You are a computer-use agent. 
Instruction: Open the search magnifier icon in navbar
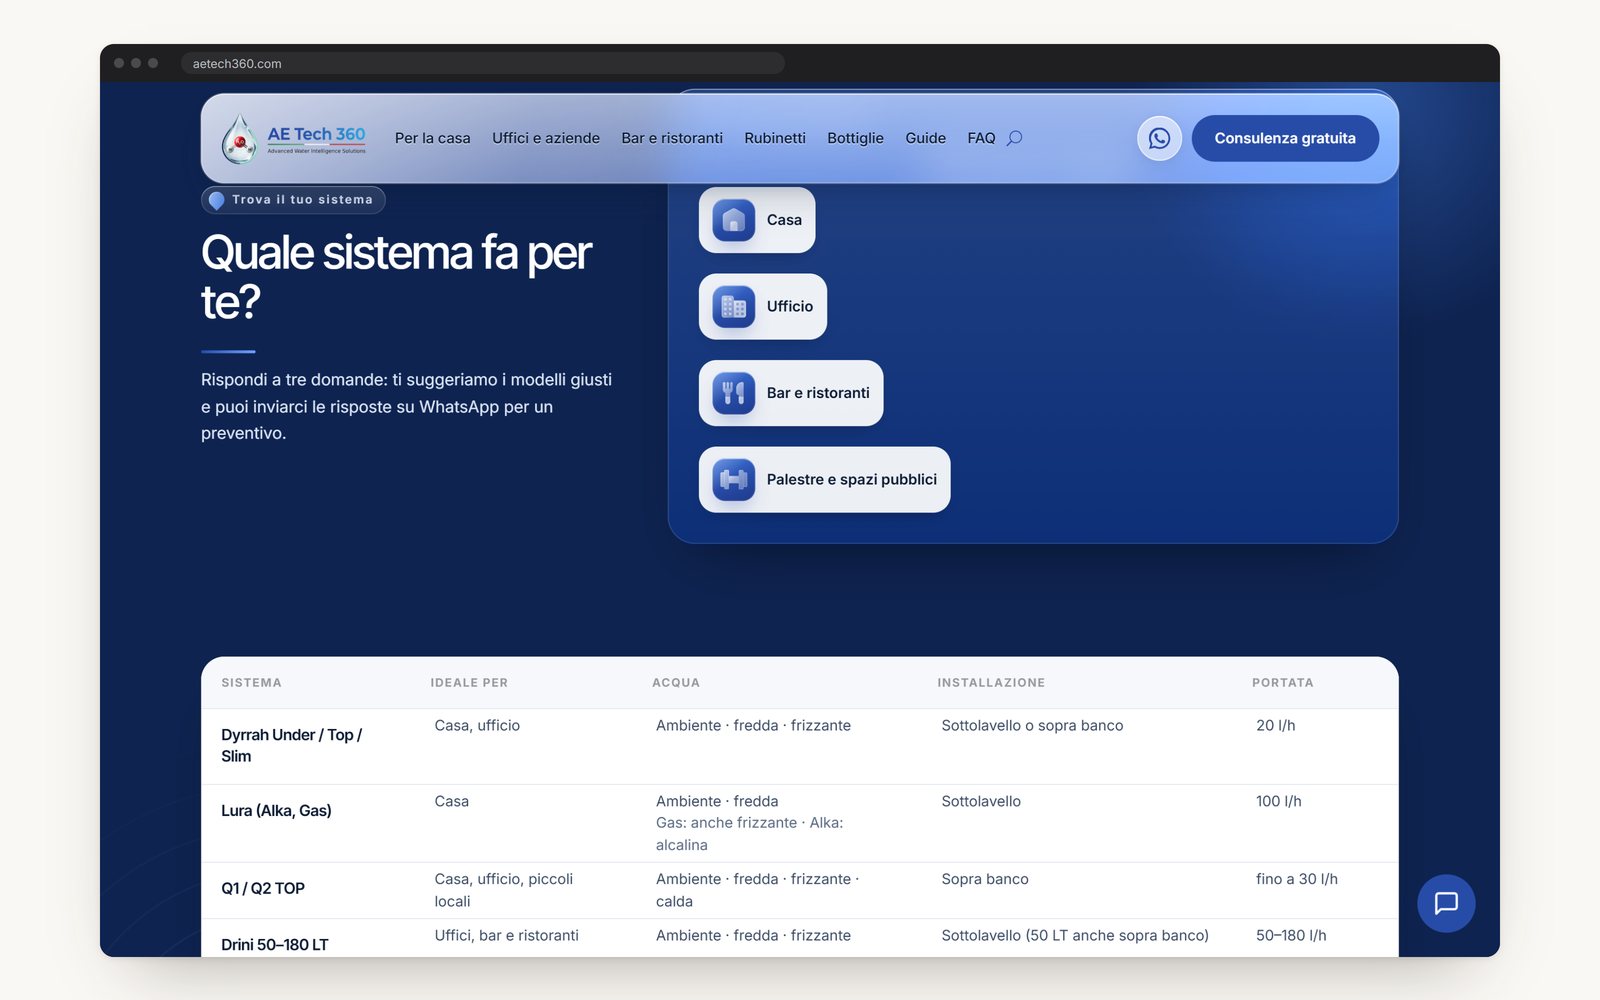[1014, 138]
